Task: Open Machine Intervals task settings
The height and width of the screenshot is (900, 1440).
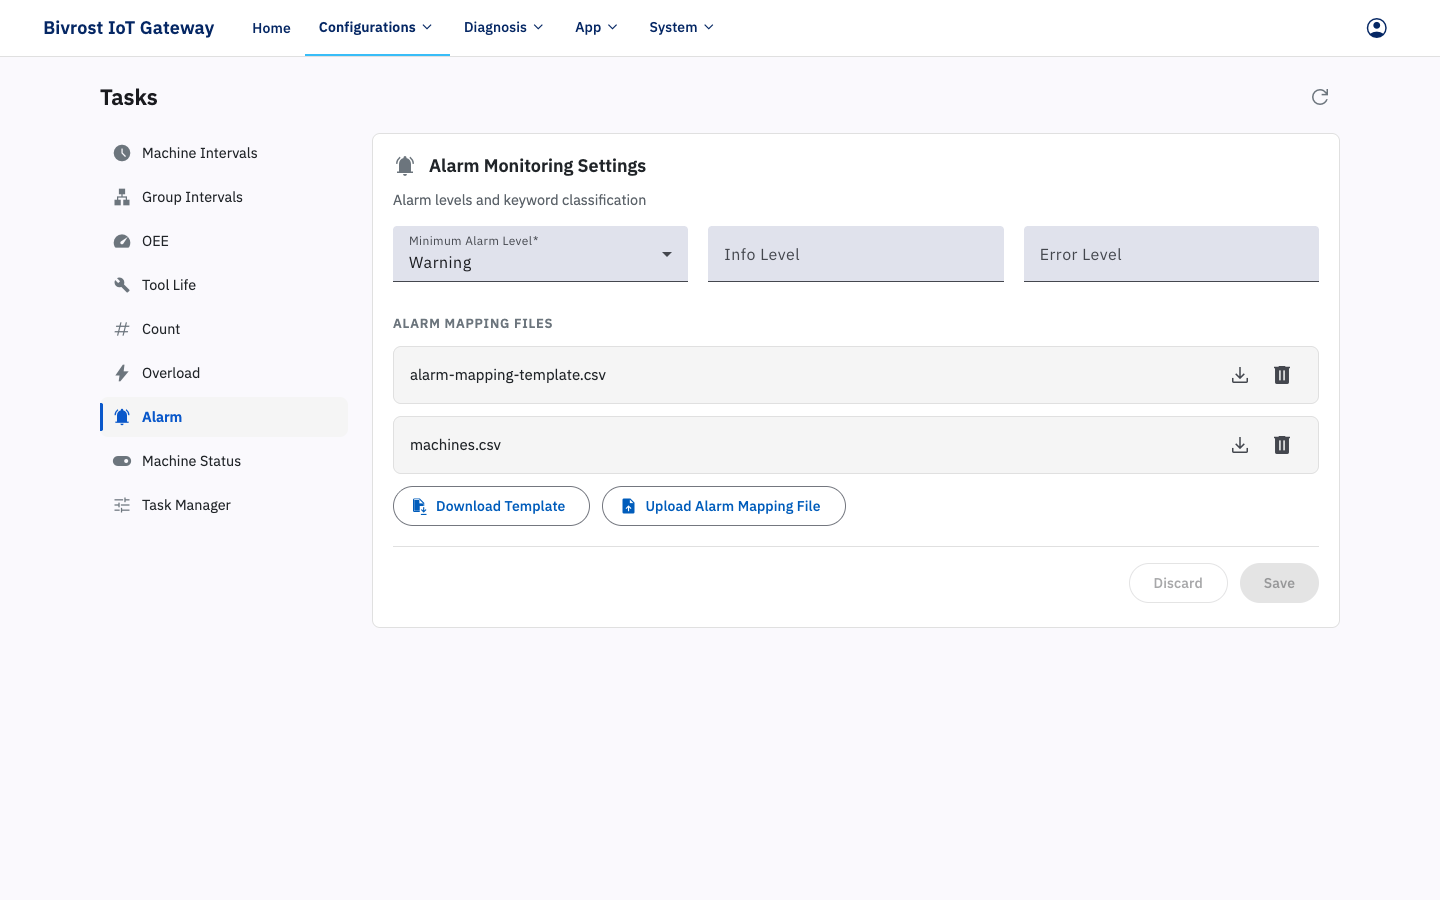Action: (224, 153)
